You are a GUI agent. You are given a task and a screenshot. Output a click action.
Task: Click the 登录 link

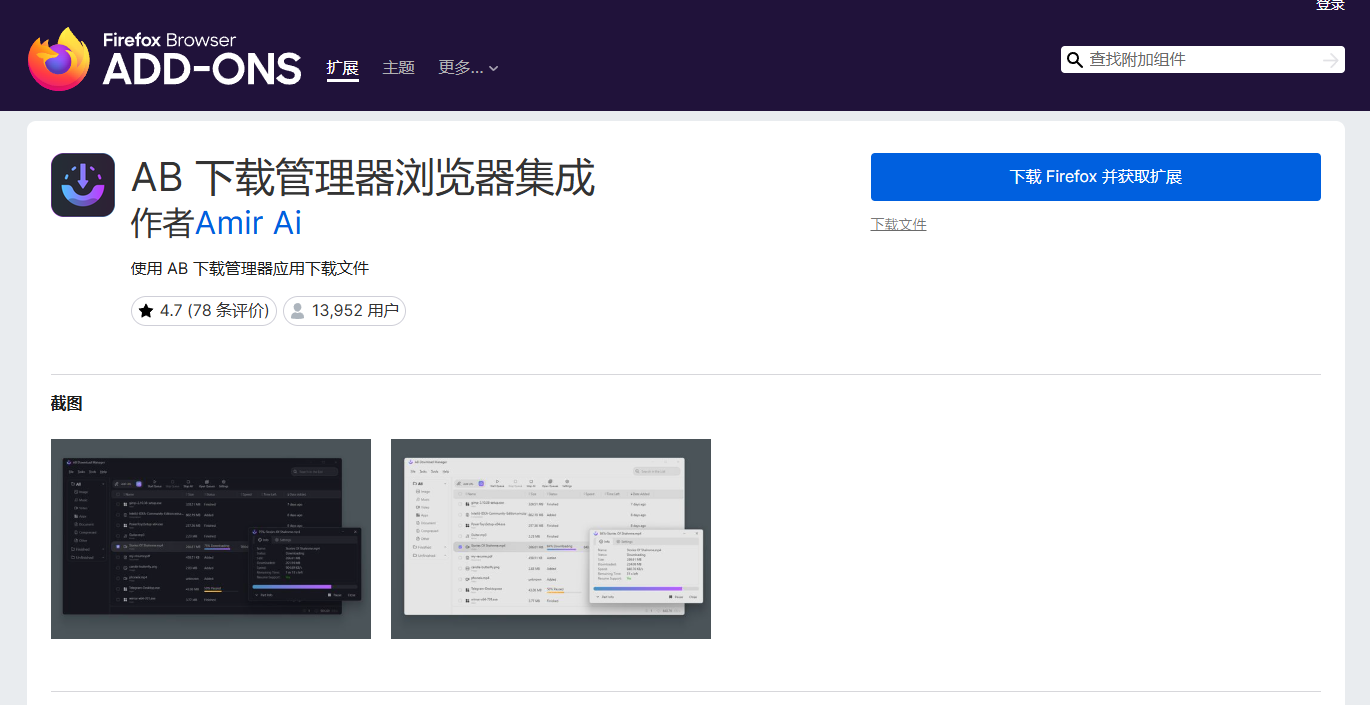coord(1330,5)
